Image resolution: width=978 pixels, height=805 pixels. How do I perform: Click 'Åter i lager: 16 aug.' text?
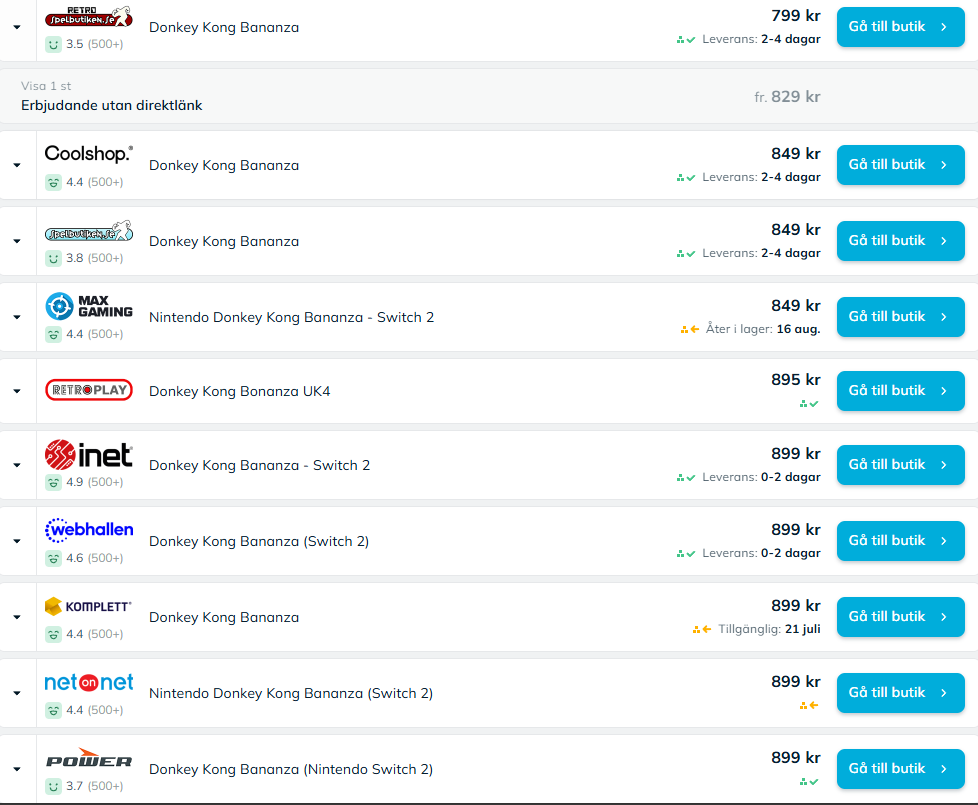tap(763, 329)
